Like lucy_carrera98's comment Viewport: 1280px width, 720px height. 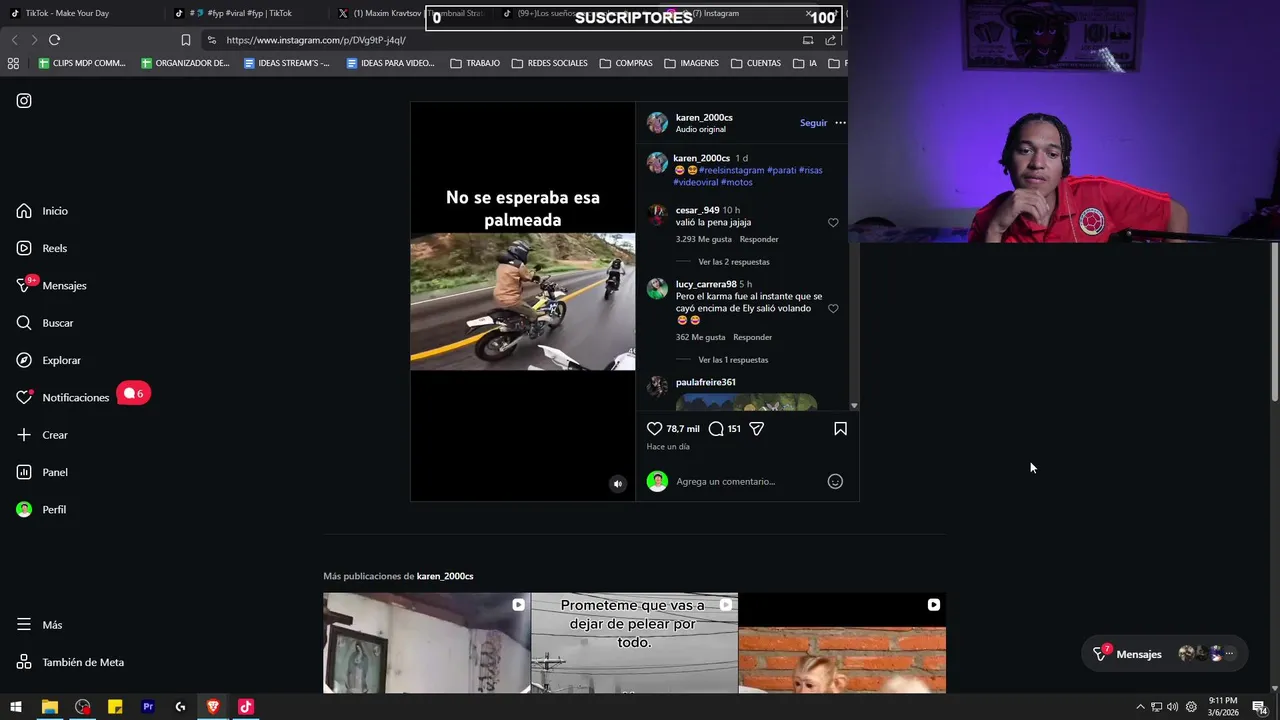pos(833,309)
